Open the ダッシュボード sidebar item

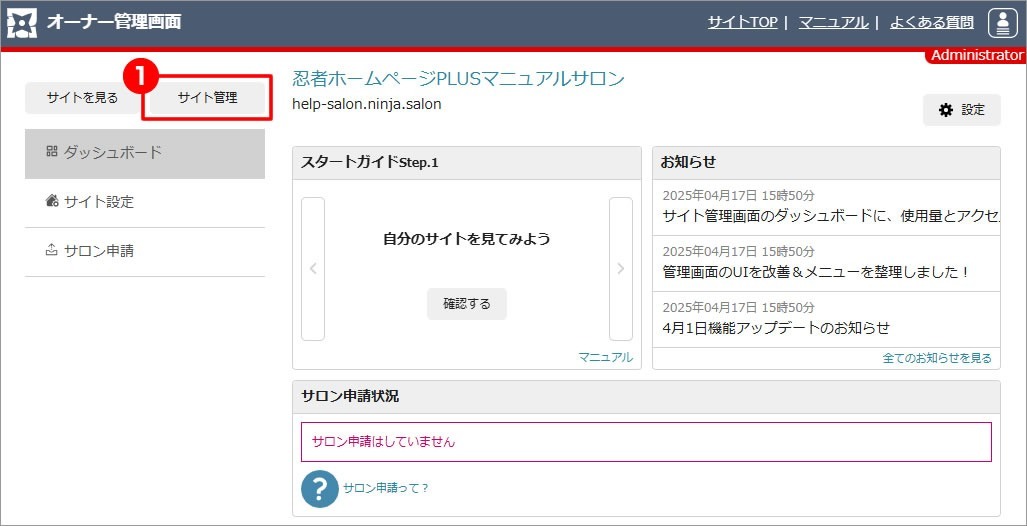(x=145, y=153)
